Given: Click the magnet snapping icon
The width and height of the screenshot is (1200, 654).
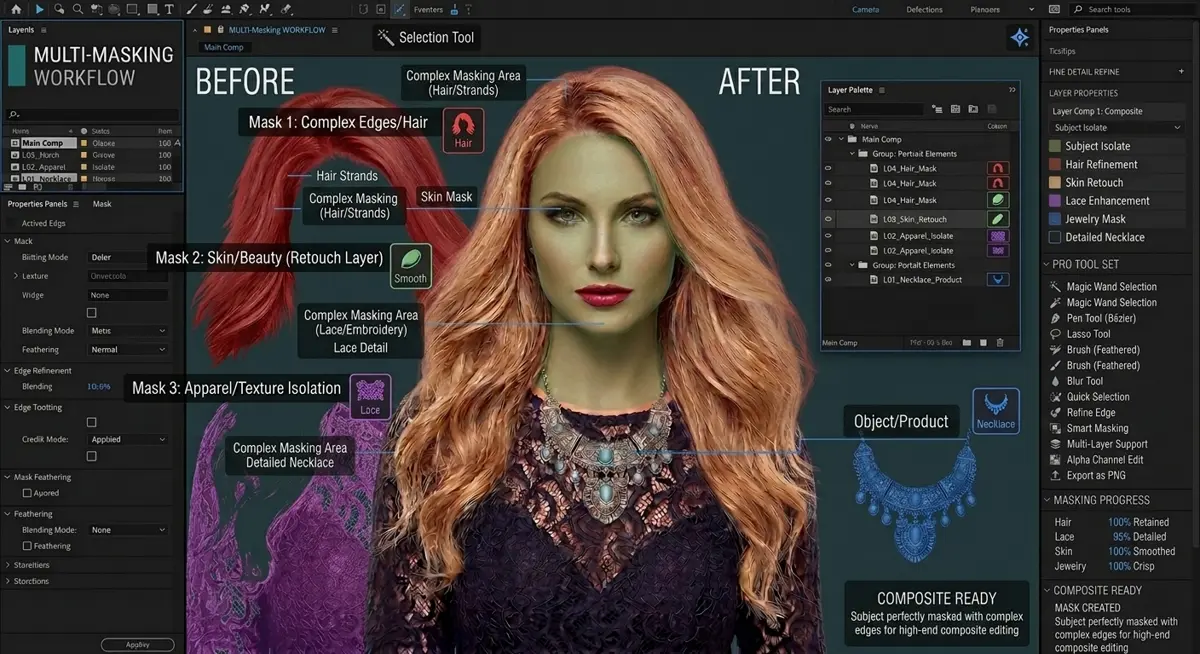Looking at the screenshot, I should [362, 9].
